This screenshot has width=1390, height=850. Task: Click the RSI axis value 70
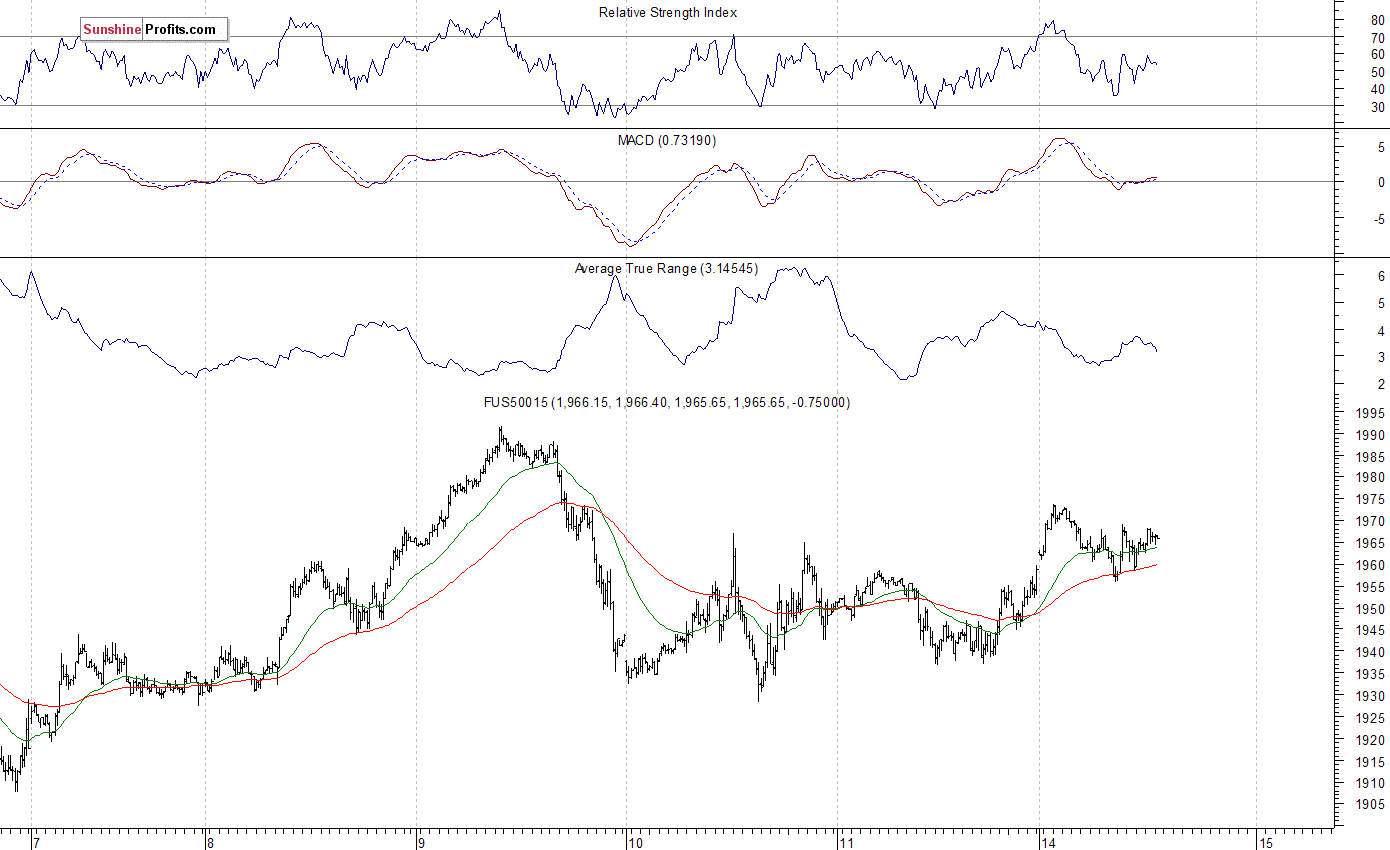point(1378,38)
